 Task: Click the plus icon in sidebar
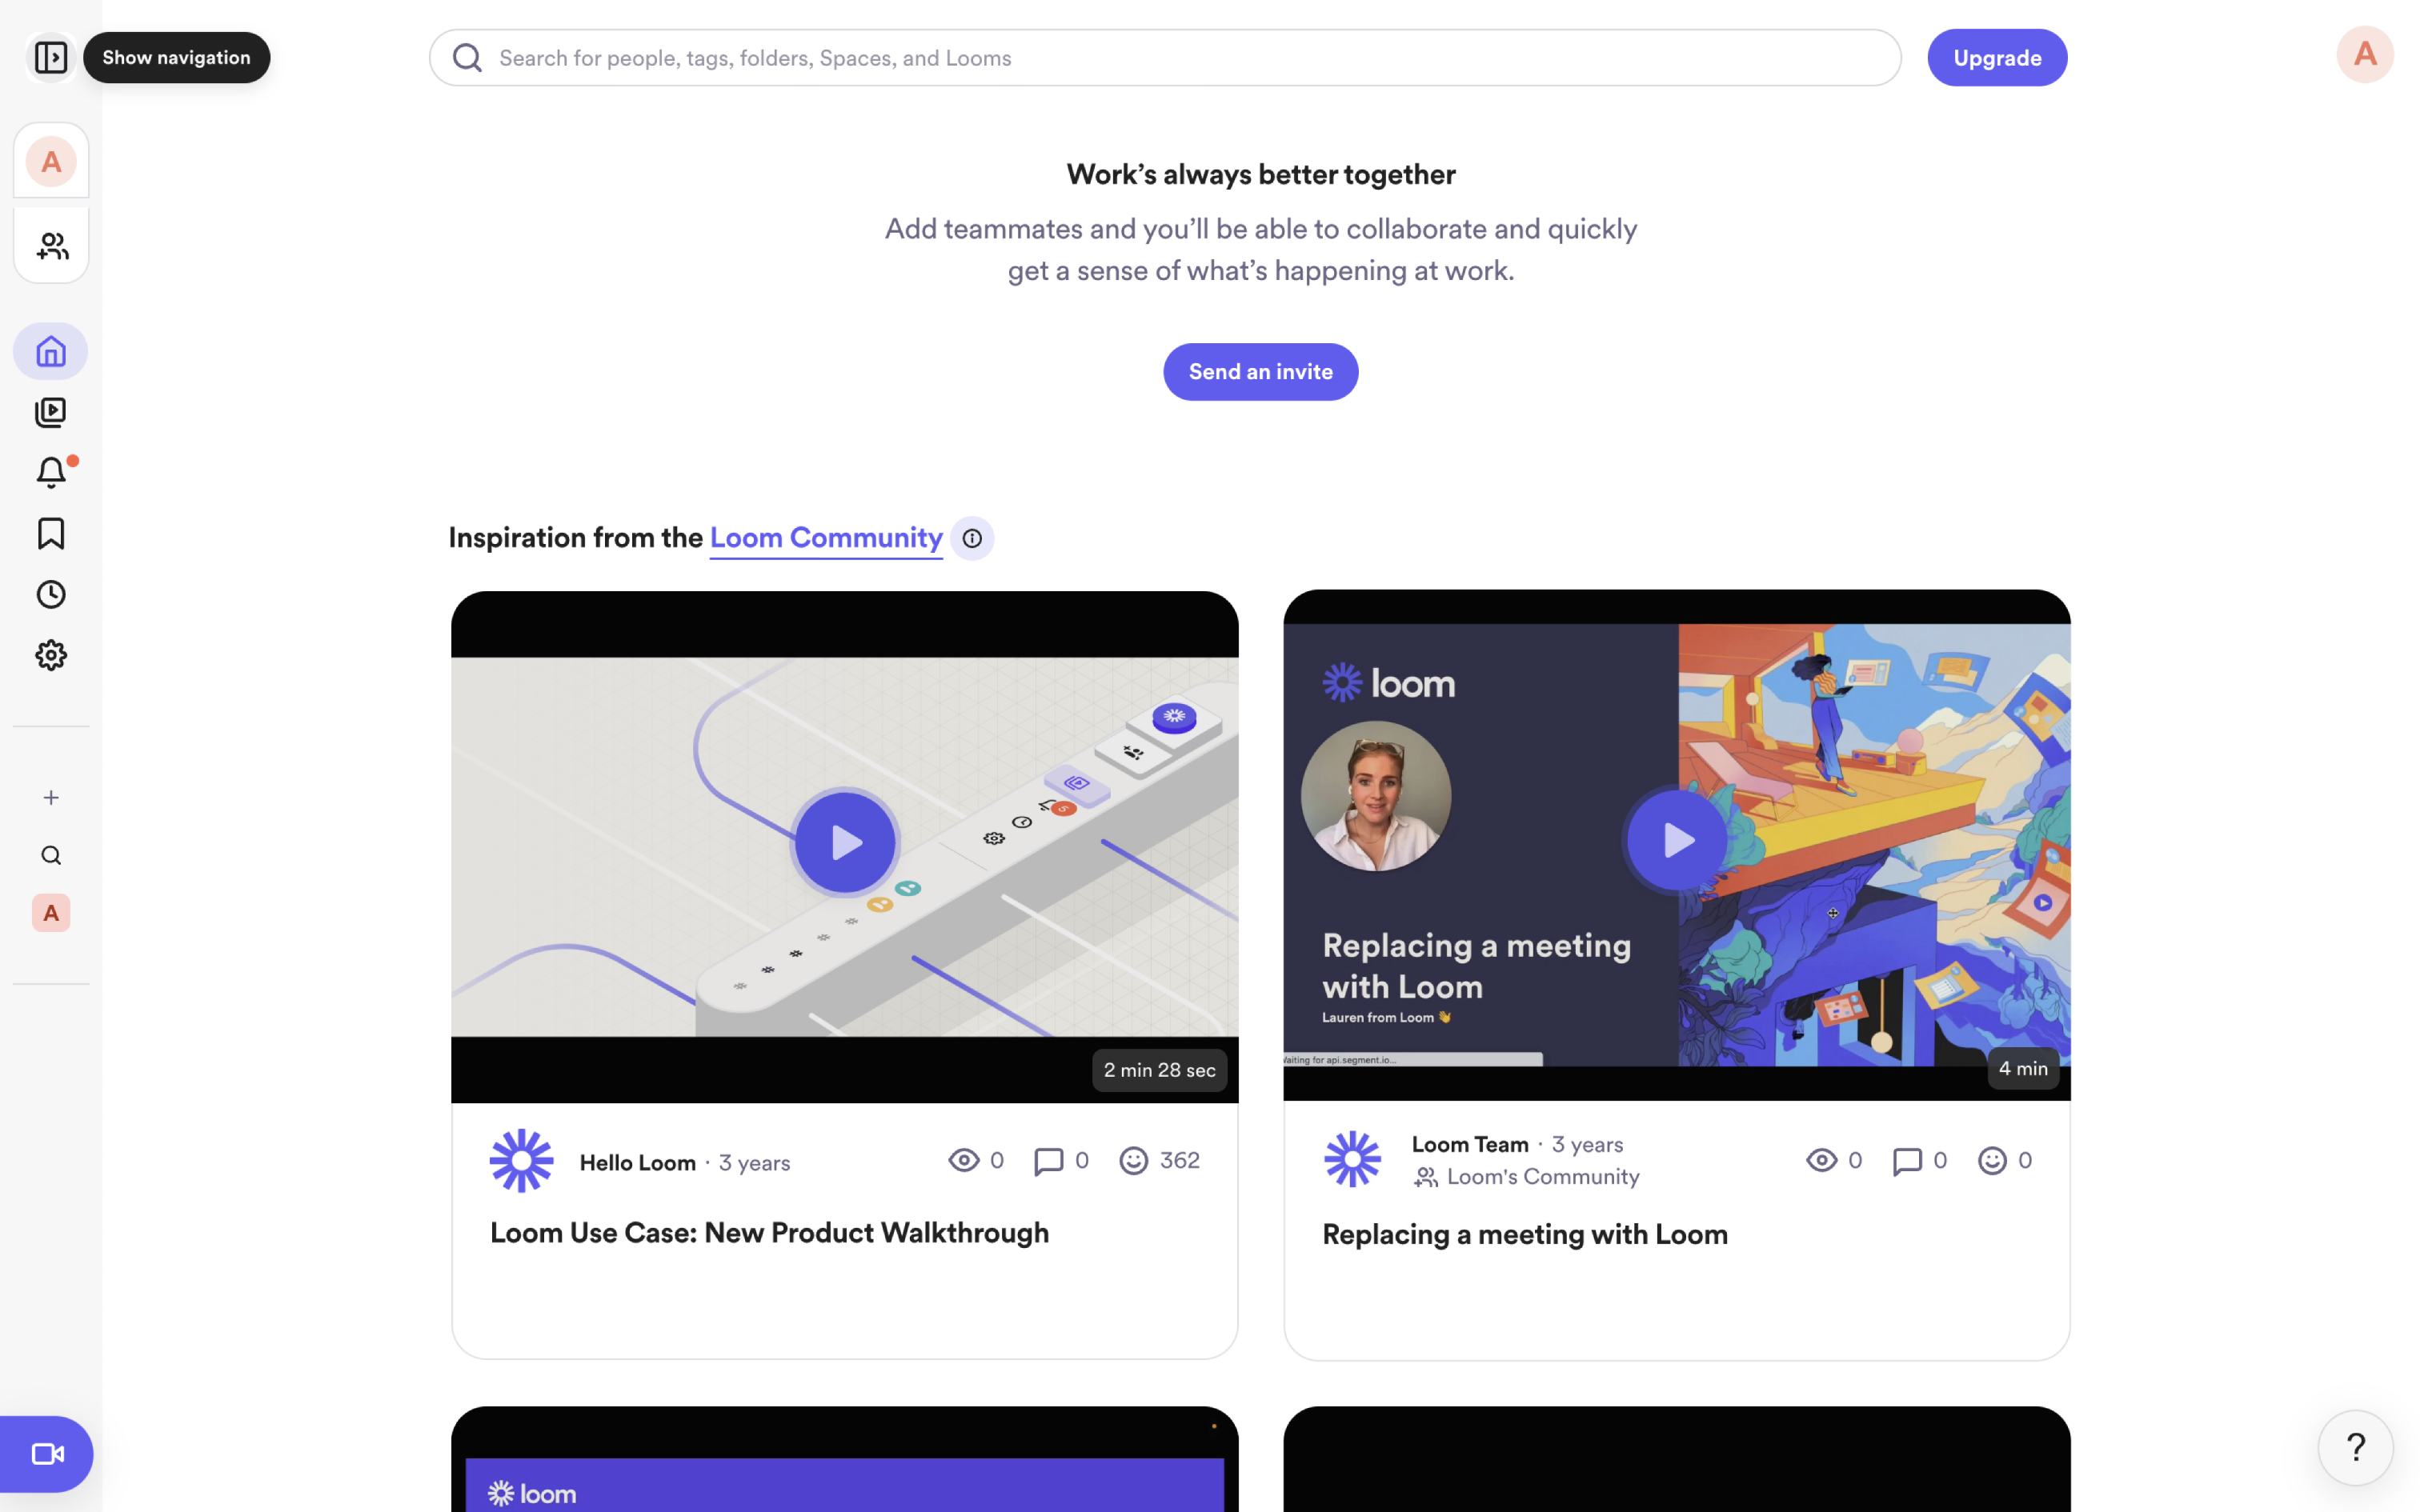tap(51, 797)
